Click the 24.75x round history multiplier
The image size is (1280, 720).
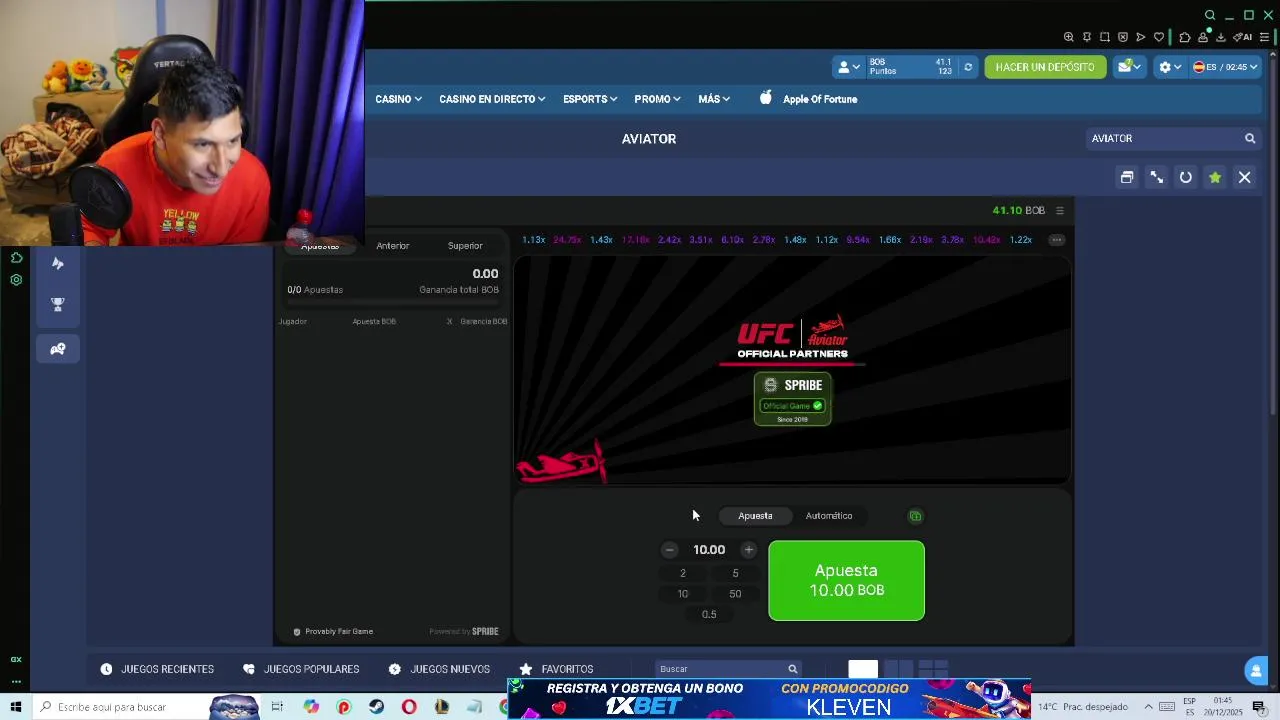[x=567, y=240]
